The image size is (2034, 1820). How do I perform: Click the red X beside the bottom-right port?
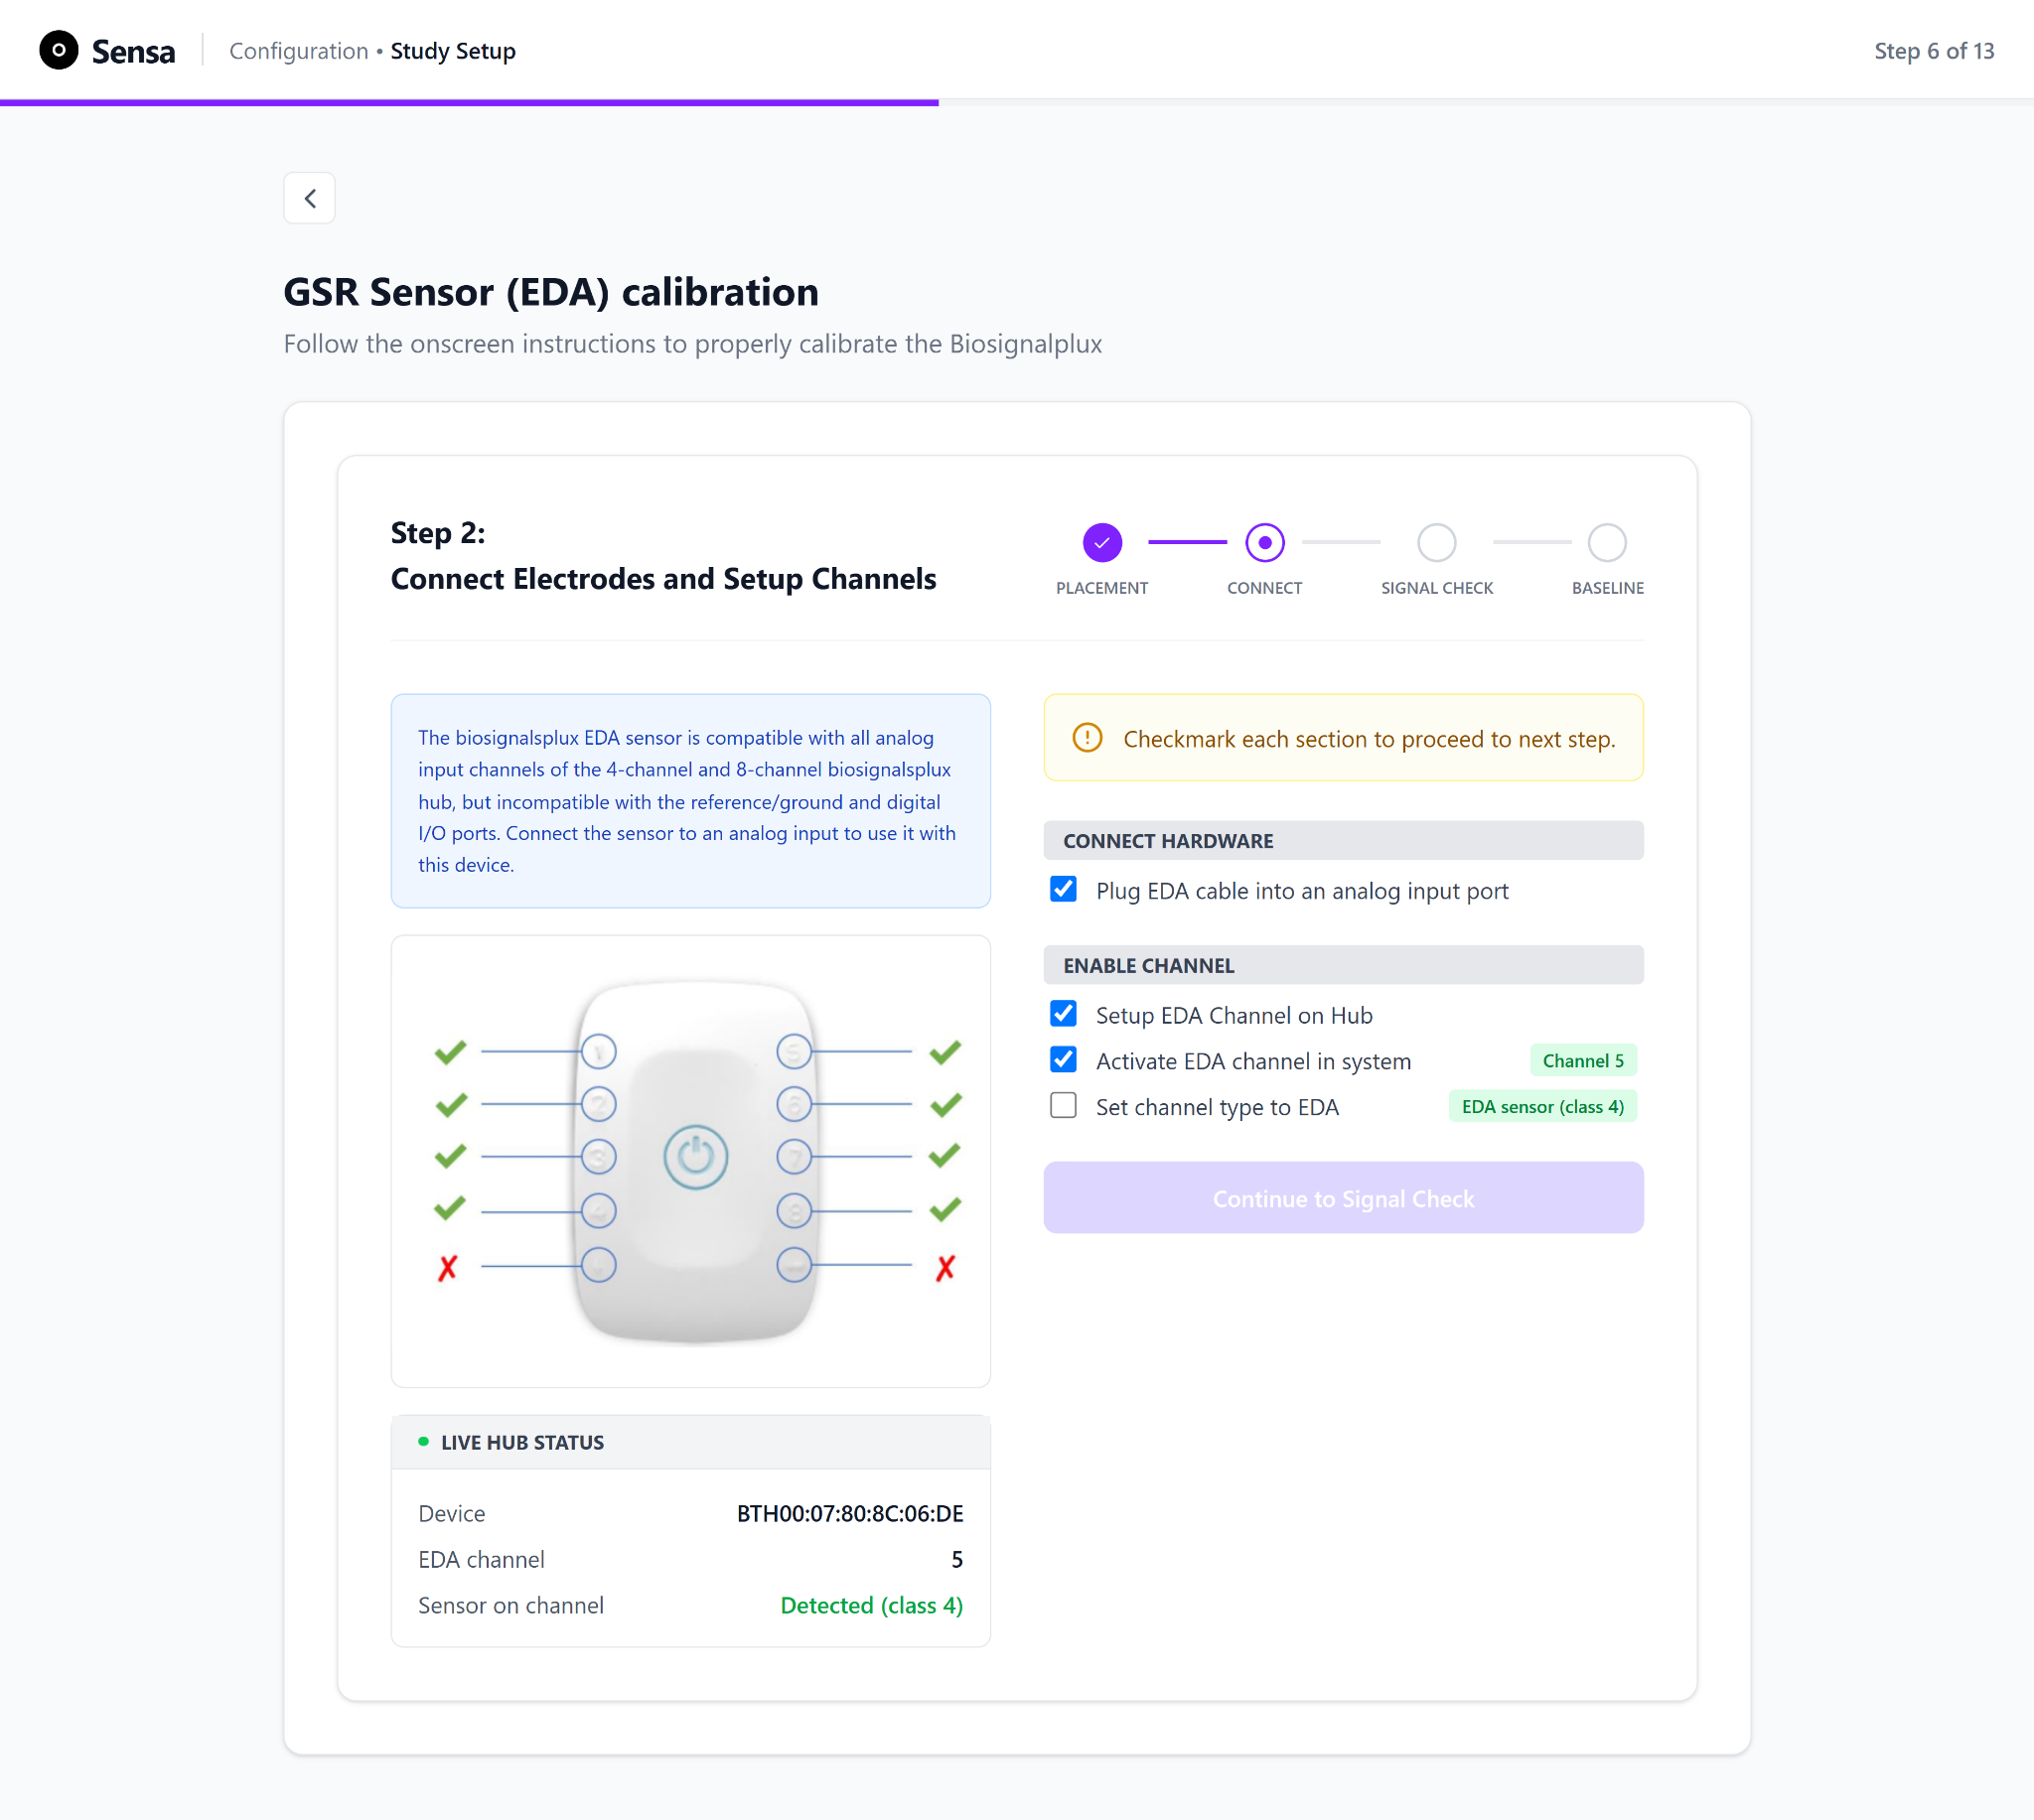click(x=945, y=1268)
